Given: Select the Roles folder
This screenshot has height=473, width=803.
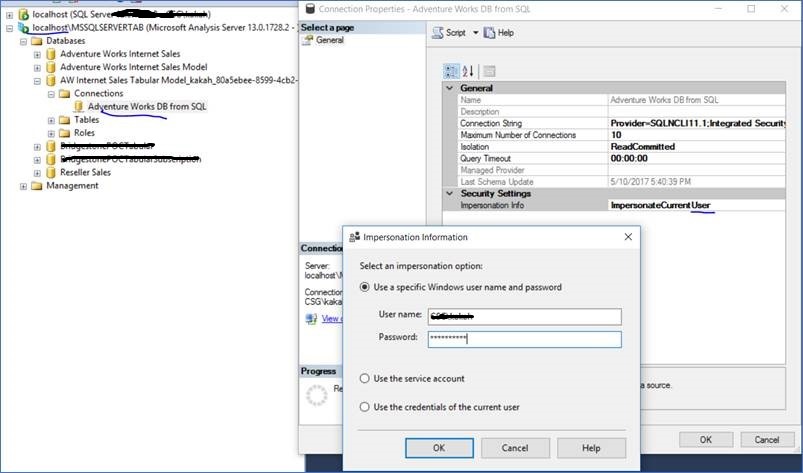Looking at the screenshot, I should [84, 133].
